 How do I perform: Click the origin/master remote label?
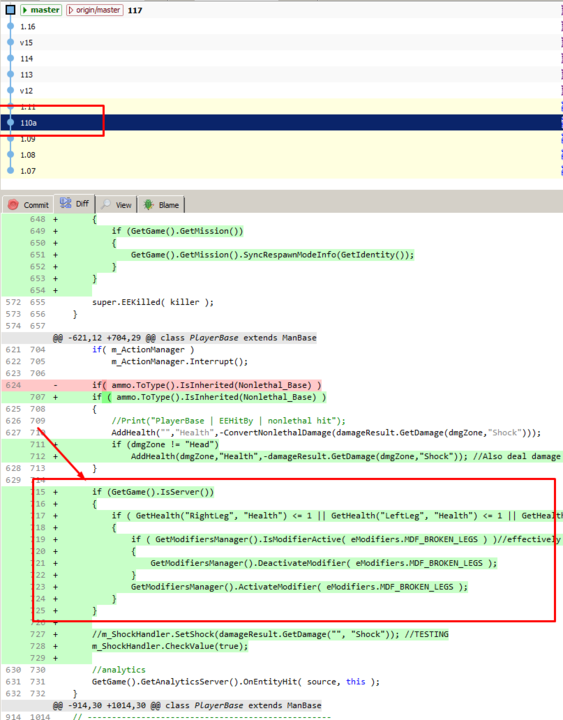pyautogui.click(x=95, y=10)
